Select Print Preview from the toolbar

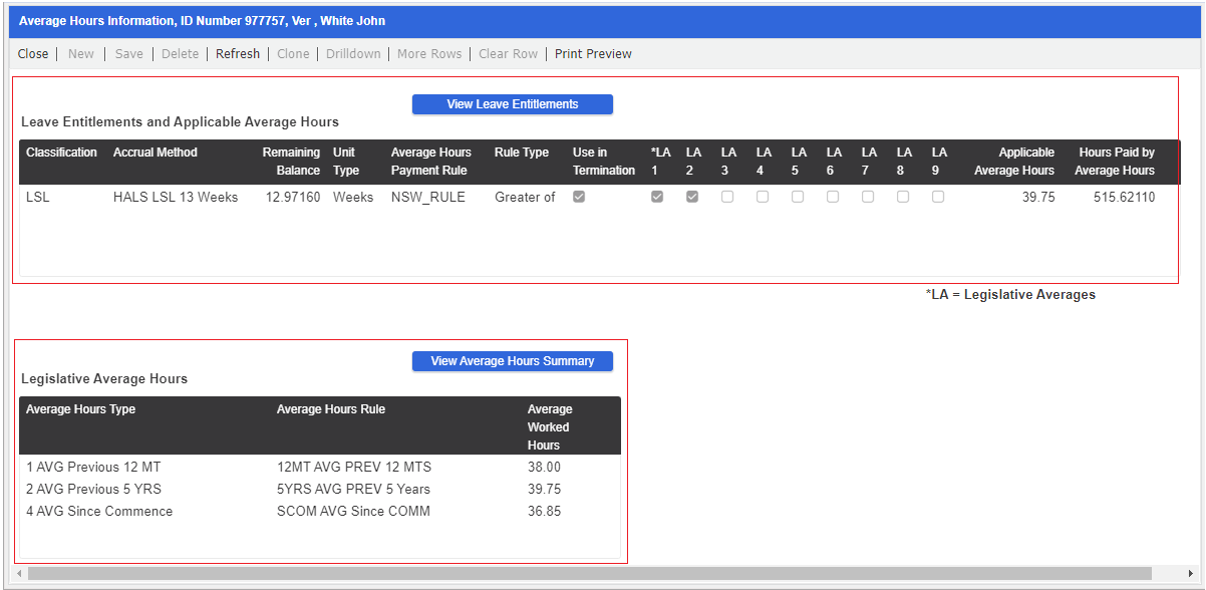pyautogui.click(x=593, y=53)
